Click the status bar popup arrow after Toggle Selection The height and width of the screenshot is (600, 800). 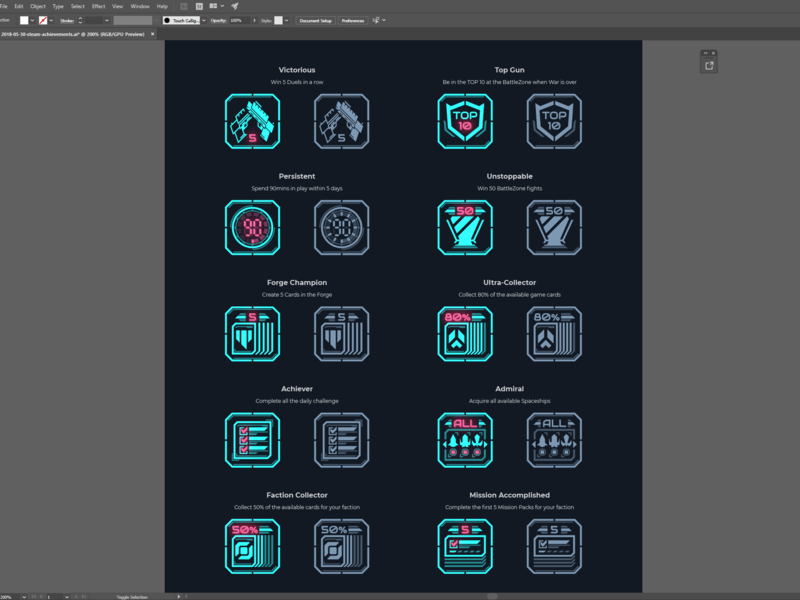click(179, 596)
